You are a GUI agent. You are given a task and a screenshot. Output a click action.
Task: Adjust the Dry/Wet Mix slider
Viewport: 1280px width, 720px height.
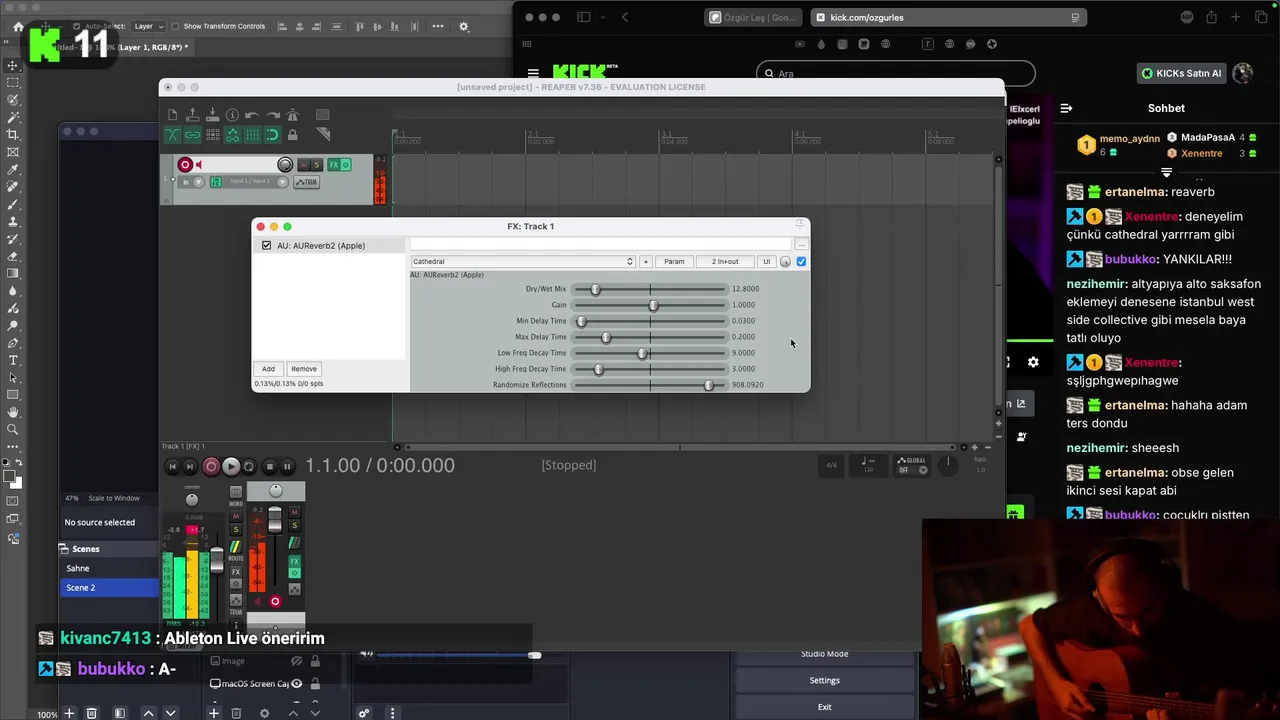650,289
